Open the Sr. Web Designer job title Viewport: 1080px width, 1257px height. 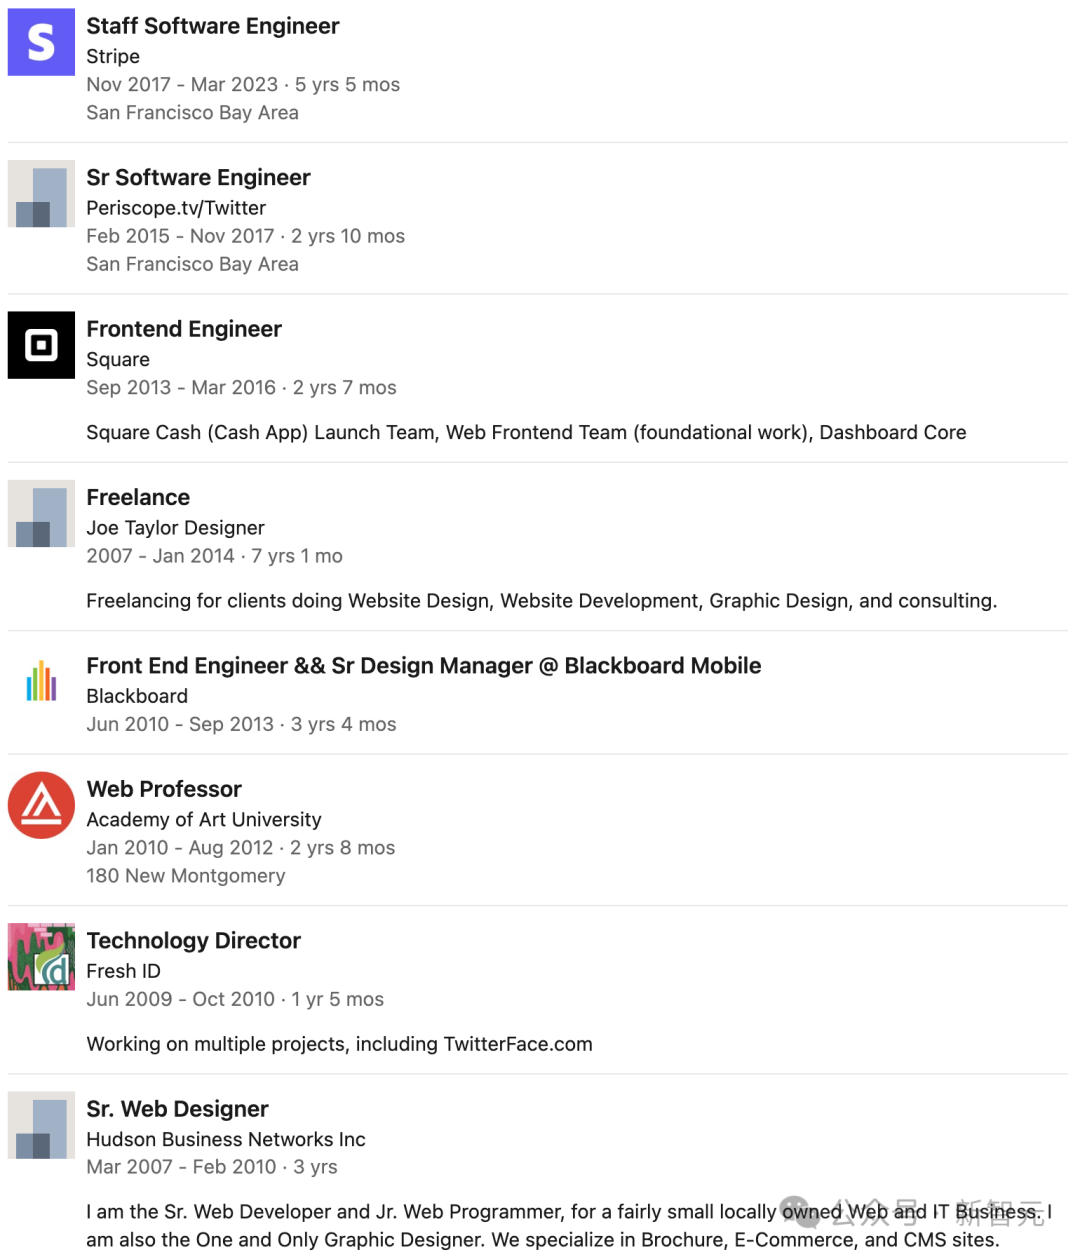(x=177, y=1109)
